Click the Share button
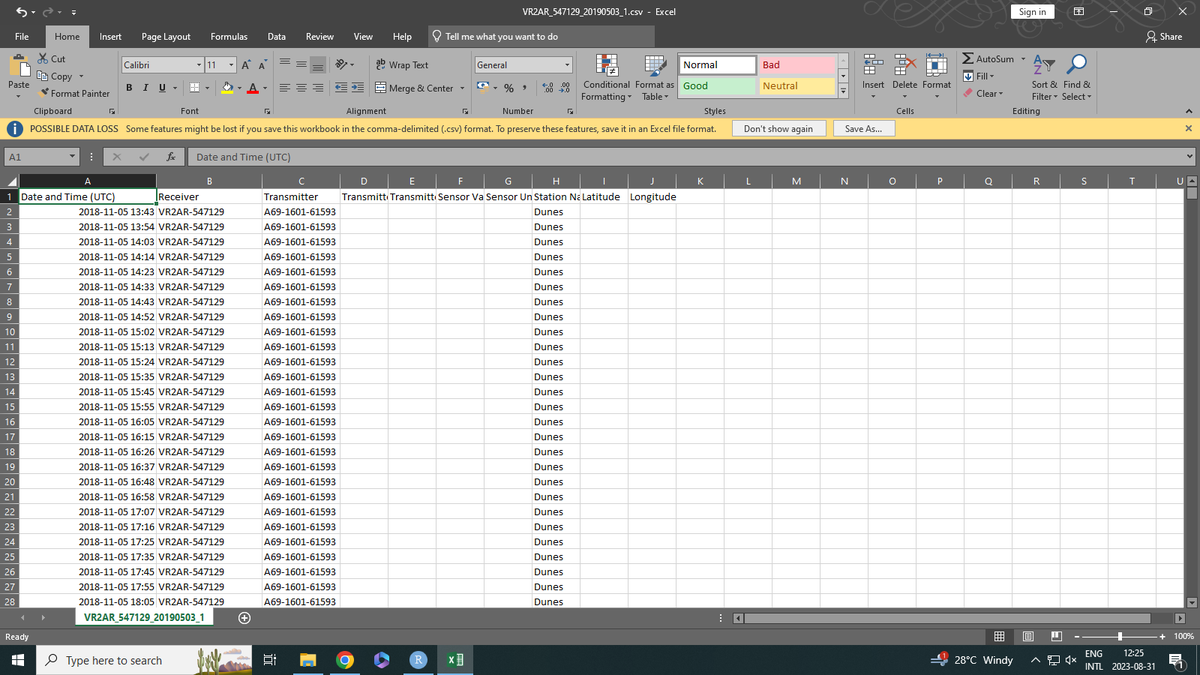Image resolution: width=1200 pixels, height=675 pixels. coord(1165,36)
